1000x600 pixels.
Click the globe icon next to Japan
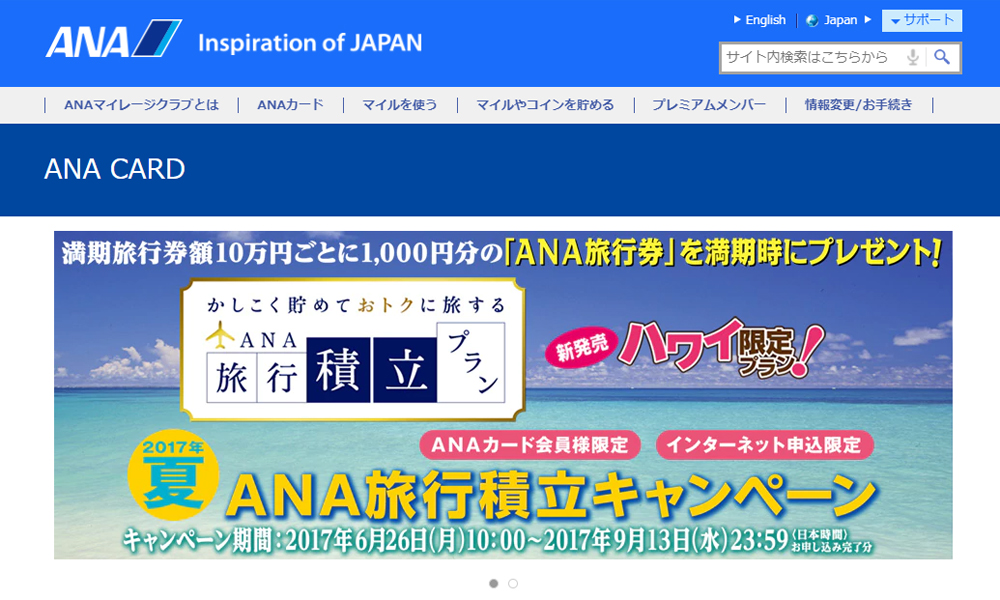coord(812,20)
